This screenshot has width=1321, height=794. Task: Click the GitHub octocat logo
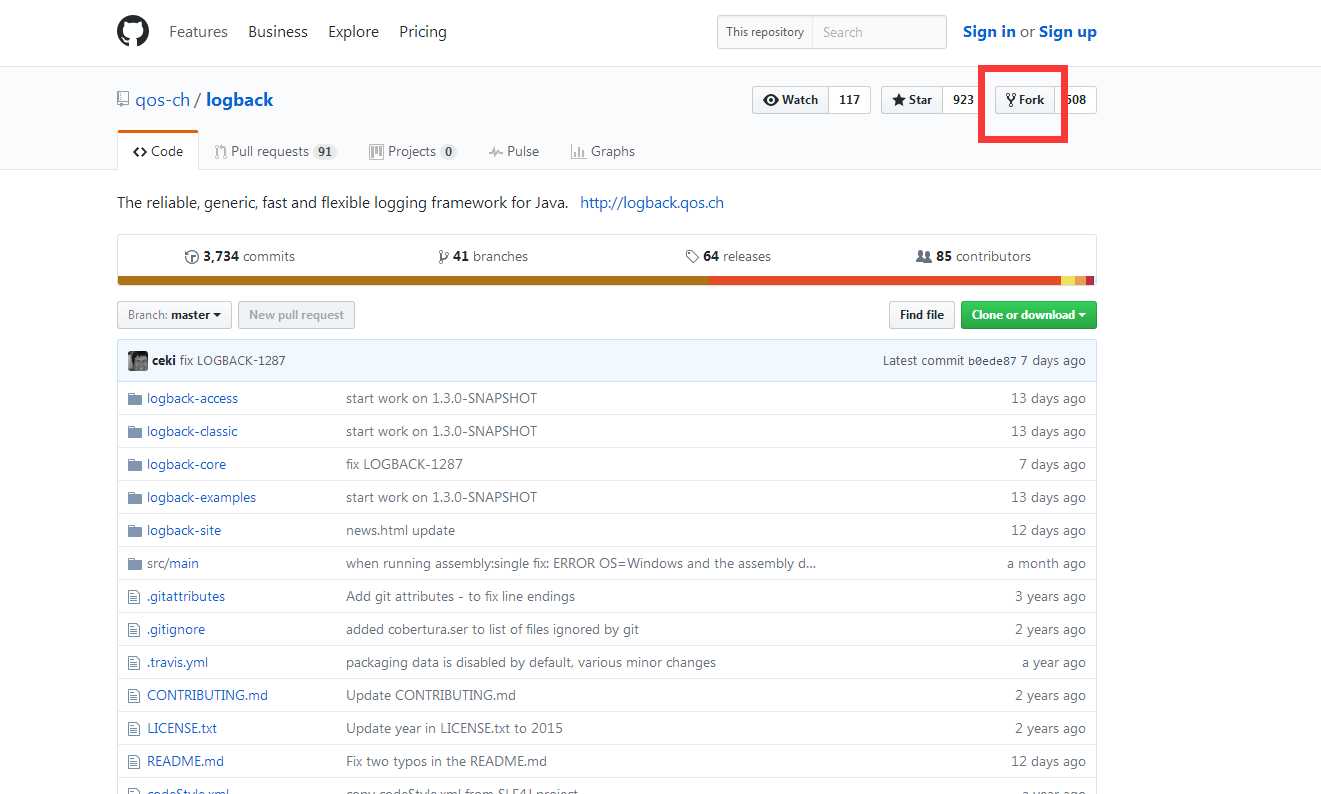pos(133,32)
